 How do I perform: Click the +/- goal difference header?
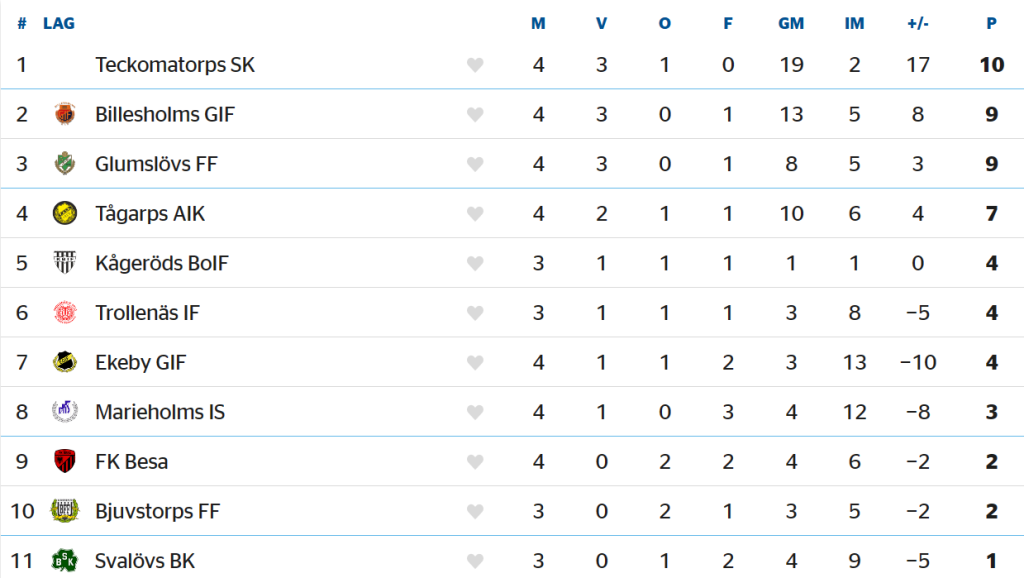(918, 24)
